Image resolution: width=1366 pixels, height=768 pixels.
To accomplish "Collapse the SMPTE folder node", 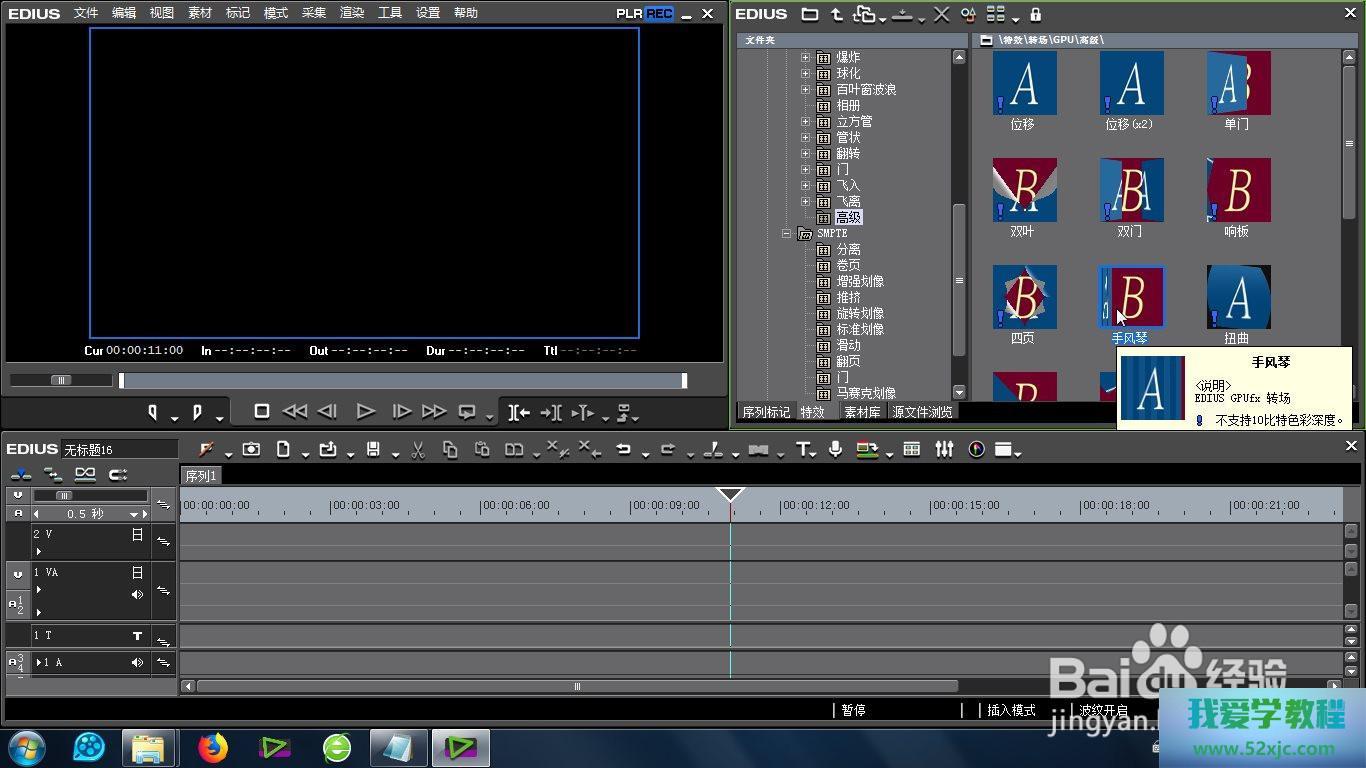I will 787,233.
